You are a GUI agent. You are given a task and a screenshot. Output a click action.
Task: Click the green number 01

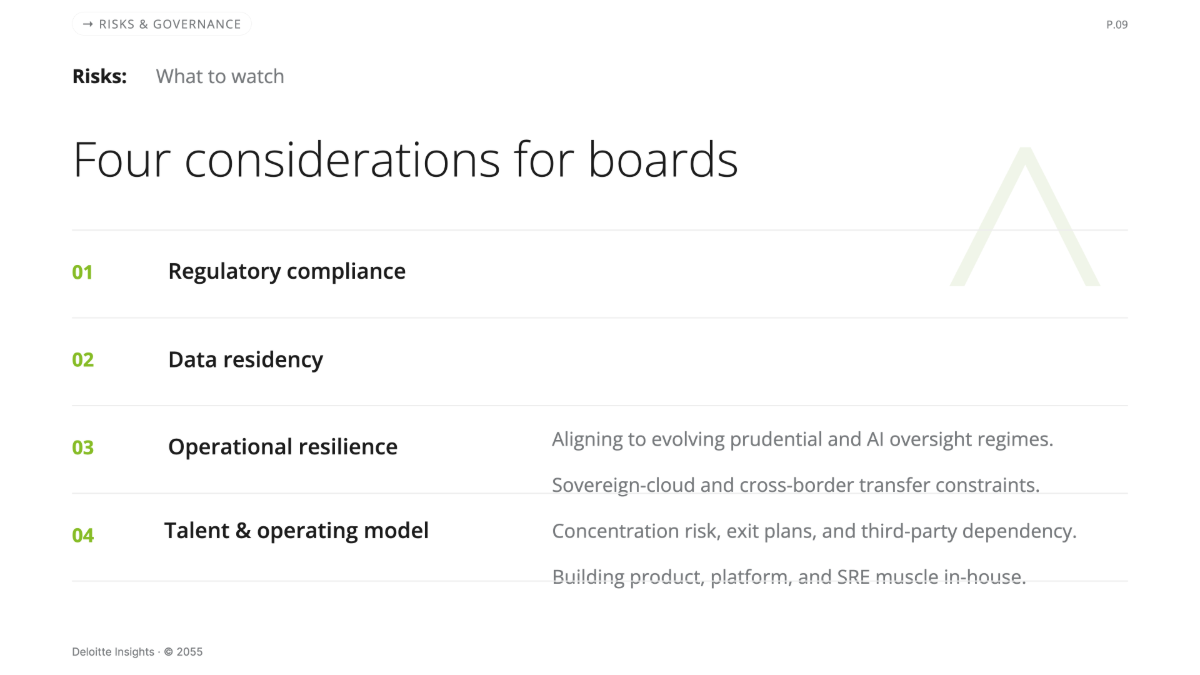coord(82,272)
